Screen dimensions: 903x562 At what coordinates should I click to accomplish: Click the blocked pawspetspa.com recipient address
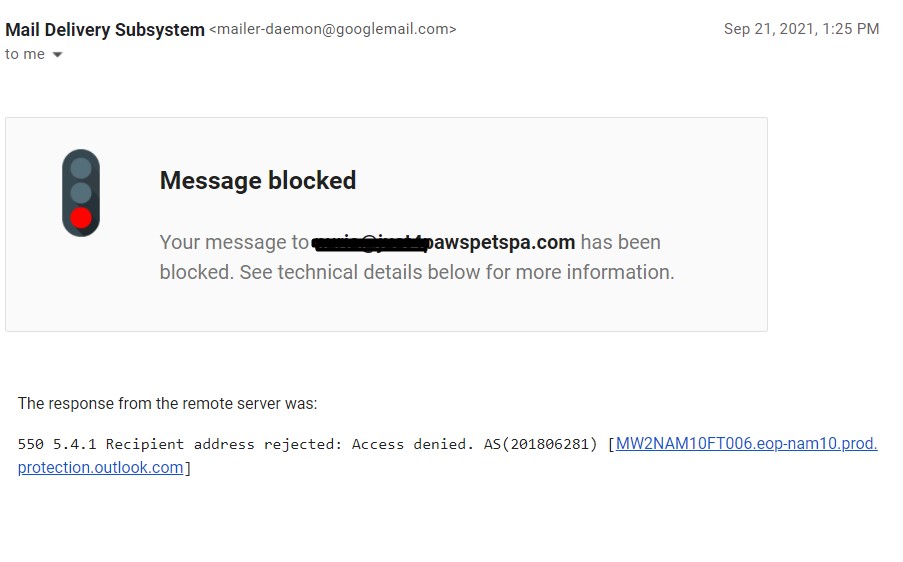click(x=443, y=242)
